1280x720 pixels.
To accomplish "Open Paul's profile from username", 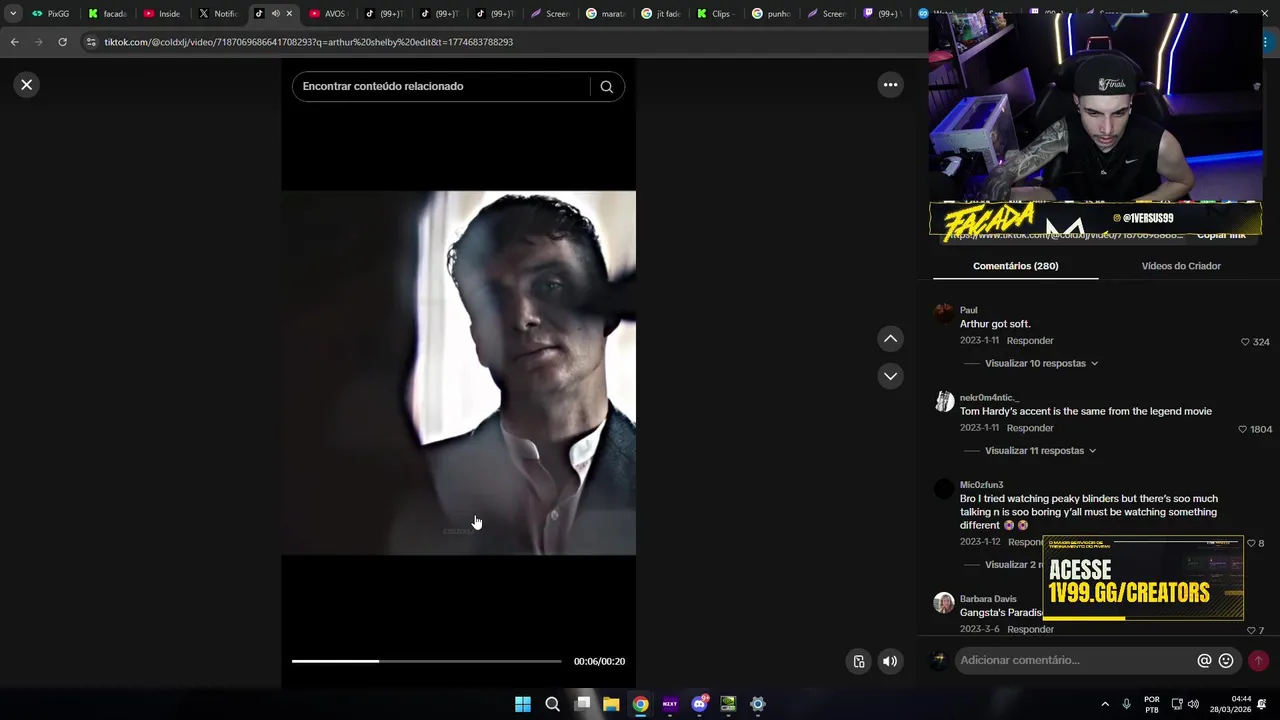I will point(969,311).
